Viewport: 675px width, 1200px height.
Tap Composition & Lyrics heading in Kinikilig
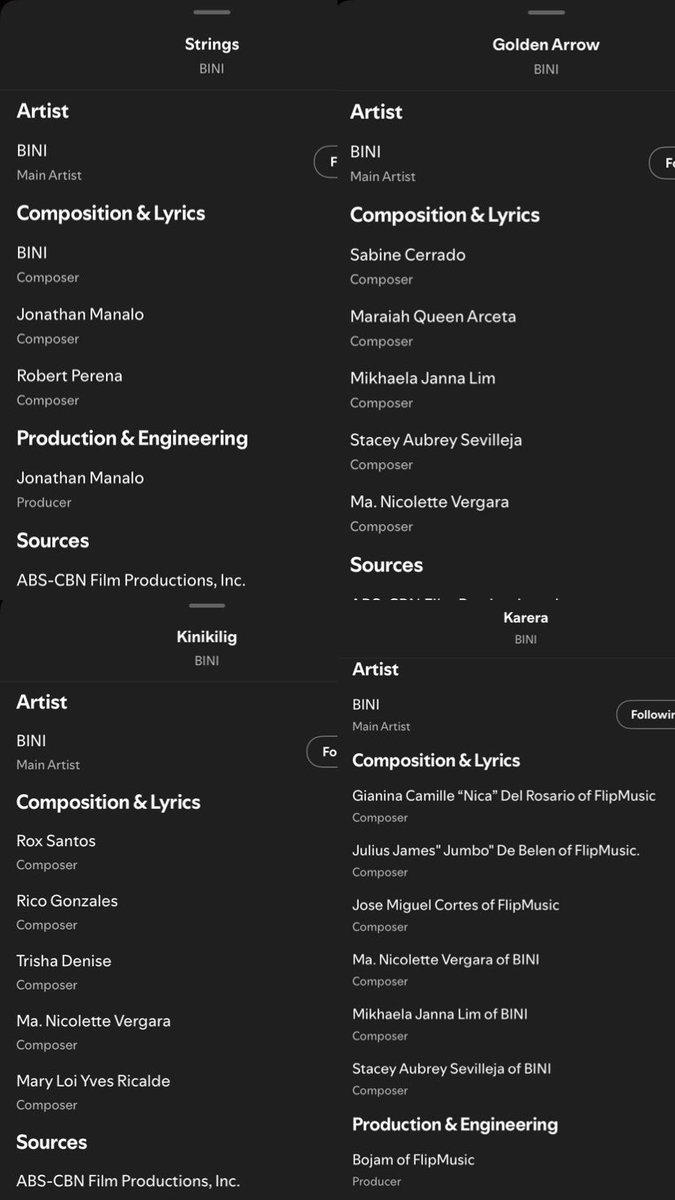coord(108,802)
